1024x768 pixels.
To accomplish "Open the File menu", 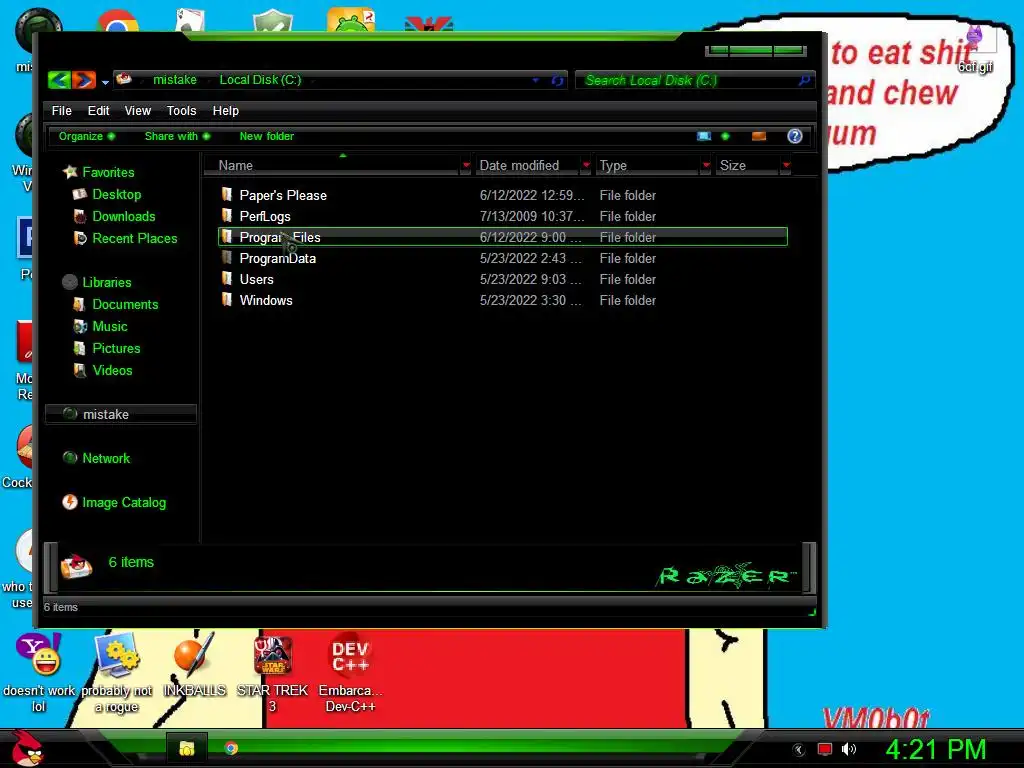I will pyautogui.click(x=61, y=110).
